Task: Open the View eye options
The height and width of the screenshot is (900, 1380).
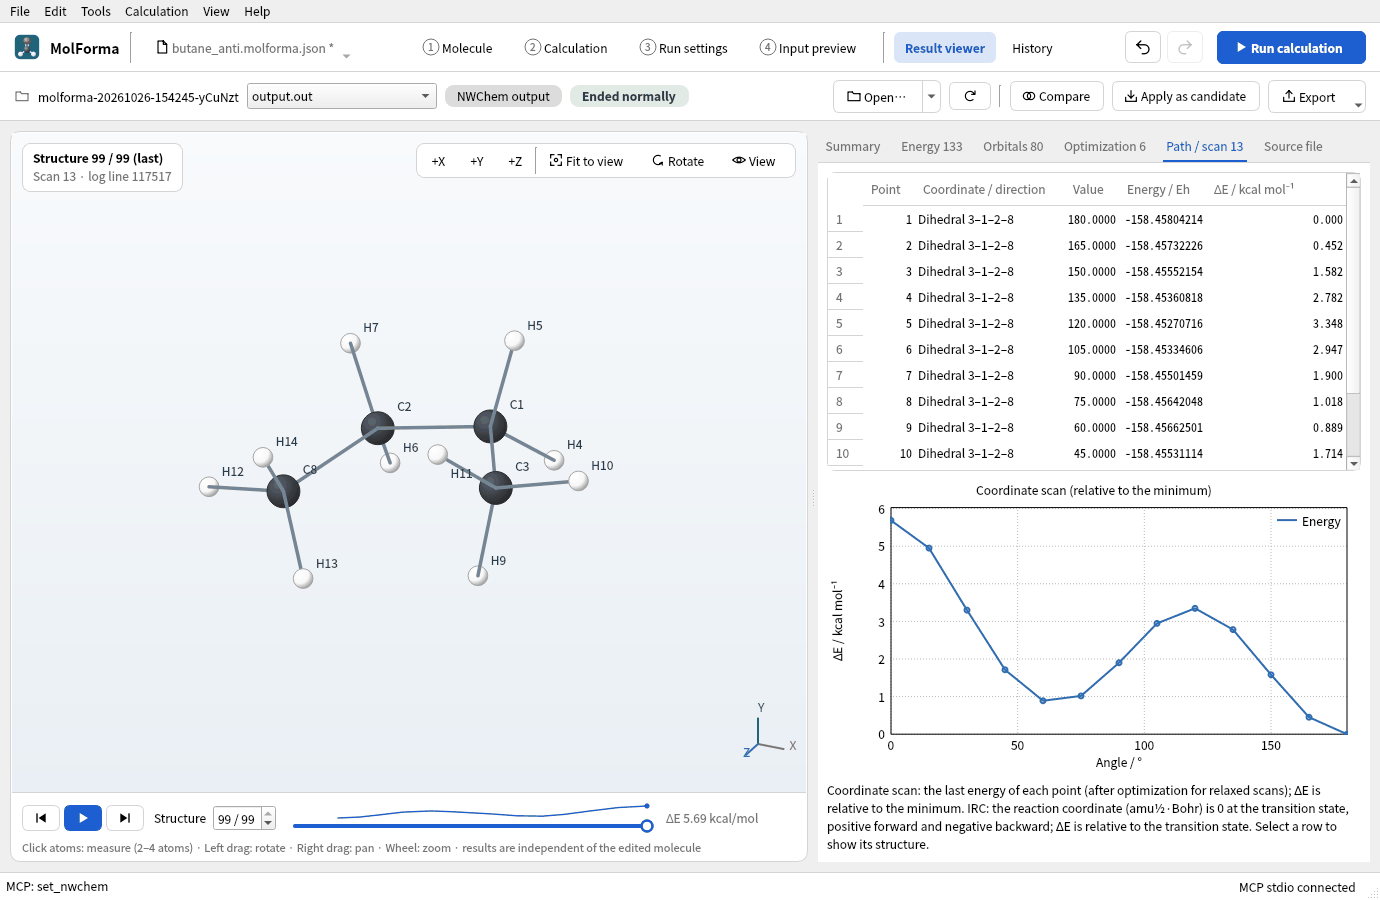Action: [x=753, y=161]
